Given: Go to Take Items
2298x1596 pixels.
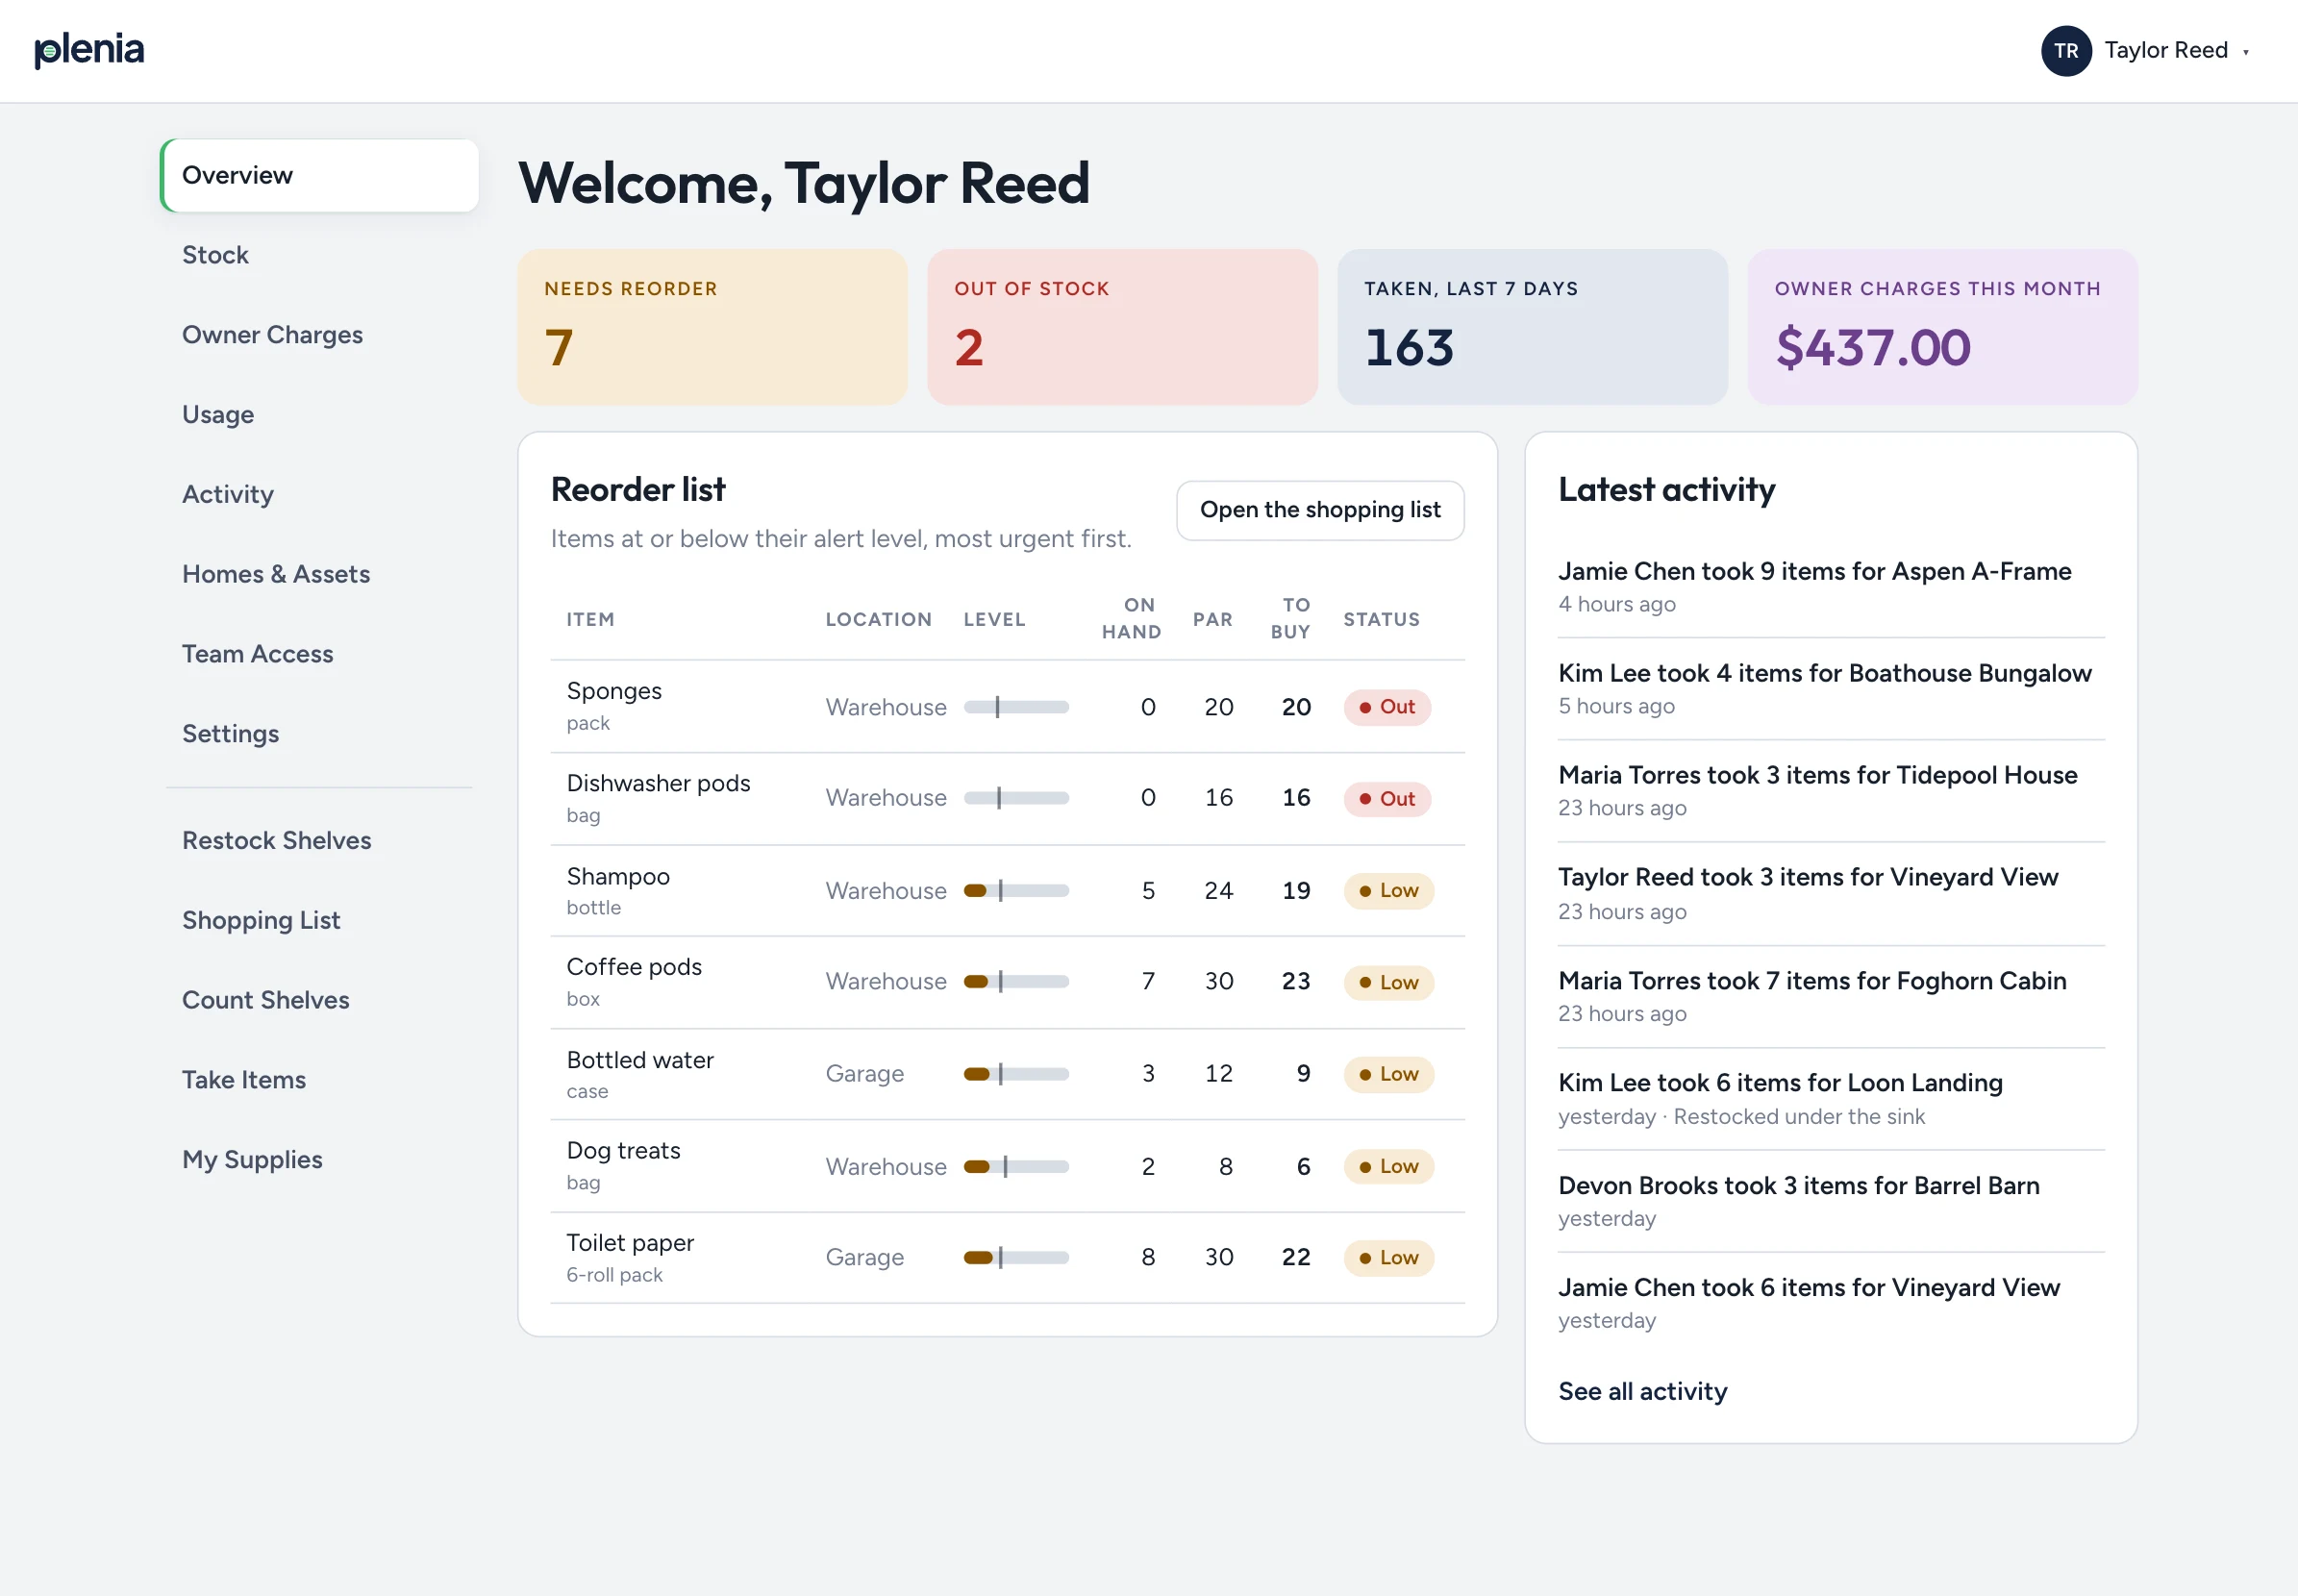Looking at the screenshot, I should tap(244, 1080).
